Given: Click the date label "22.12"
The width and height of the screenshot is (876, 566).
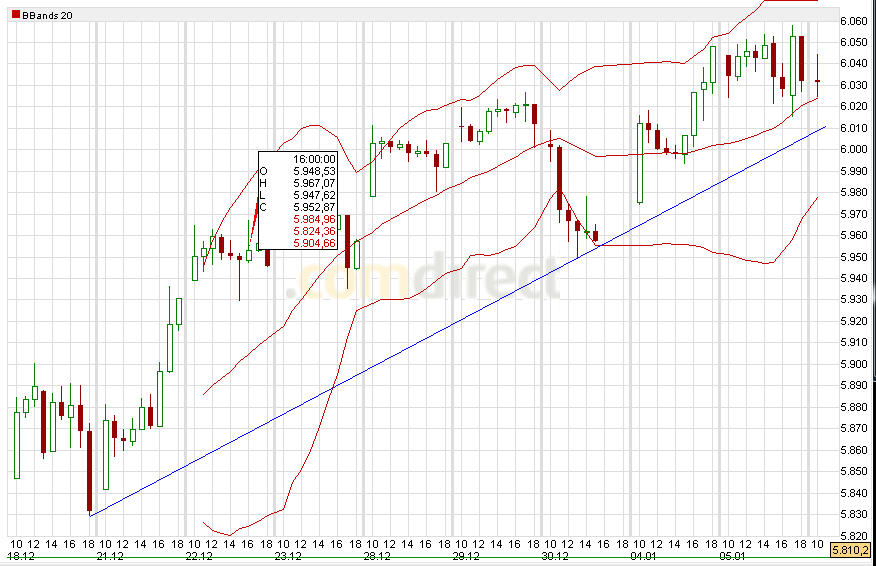Looking at the screenshot, I should [x=199, y=557].
